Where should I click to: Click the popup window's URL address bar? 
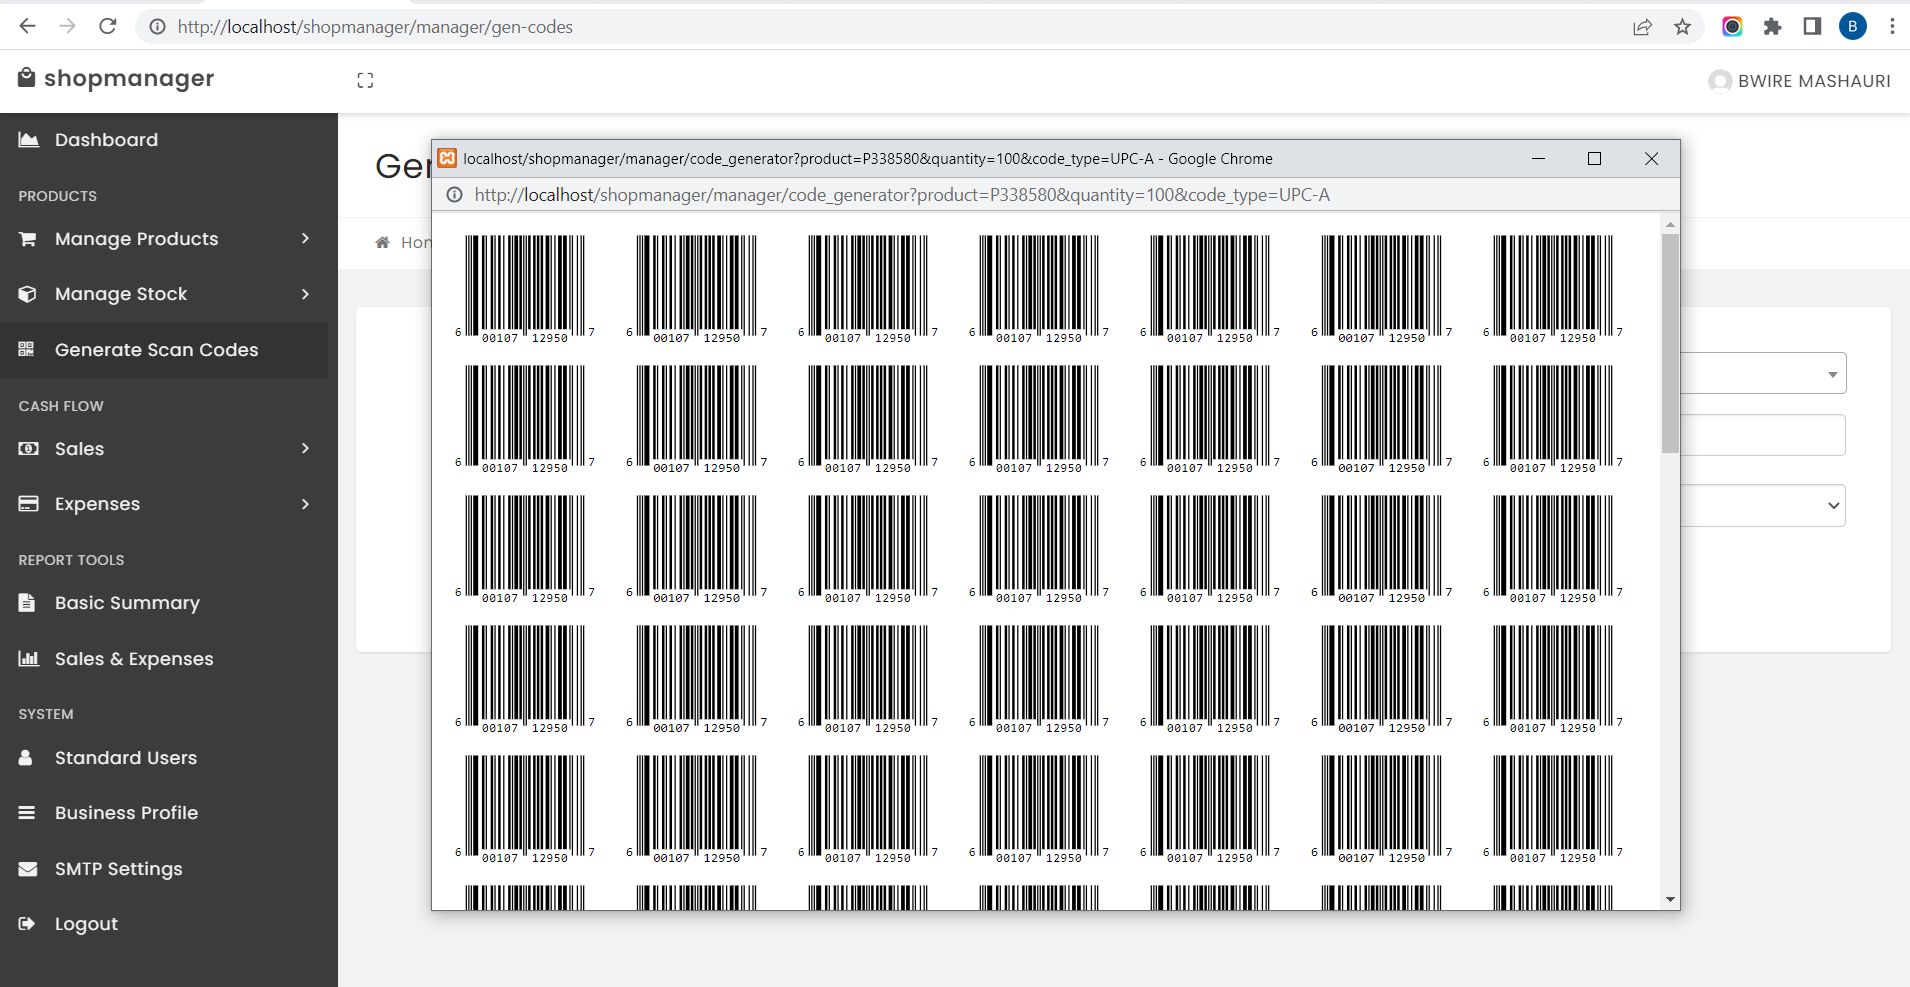(x=902, y=195)
